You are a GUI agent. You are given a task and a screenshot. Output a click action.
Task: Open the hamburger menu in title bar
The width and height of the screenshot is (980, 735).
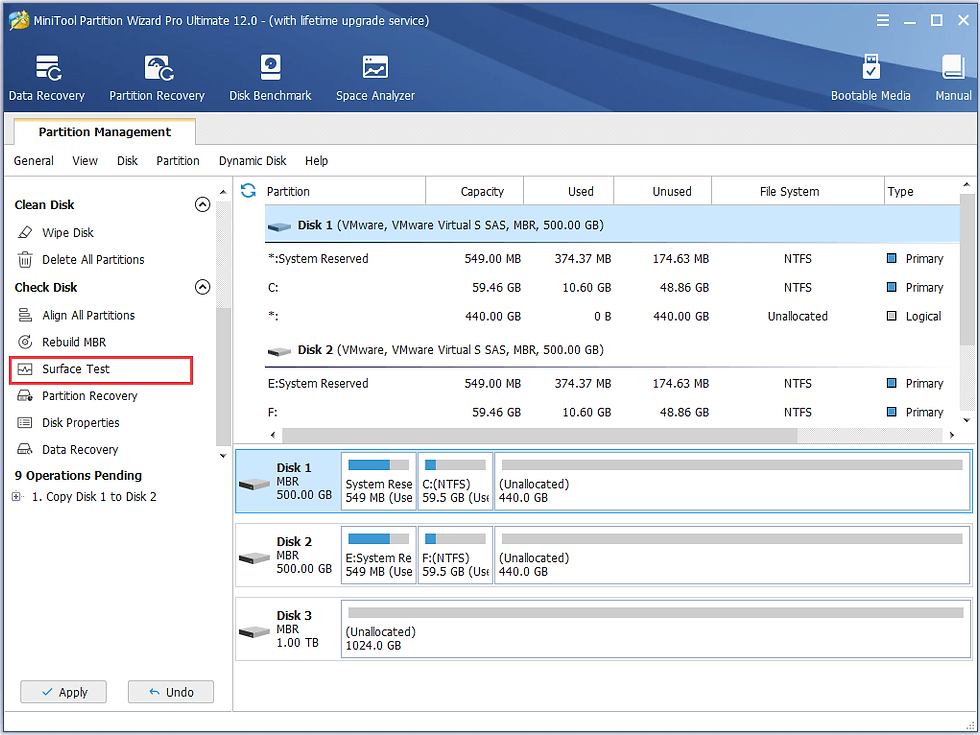(x=882, y=21)
